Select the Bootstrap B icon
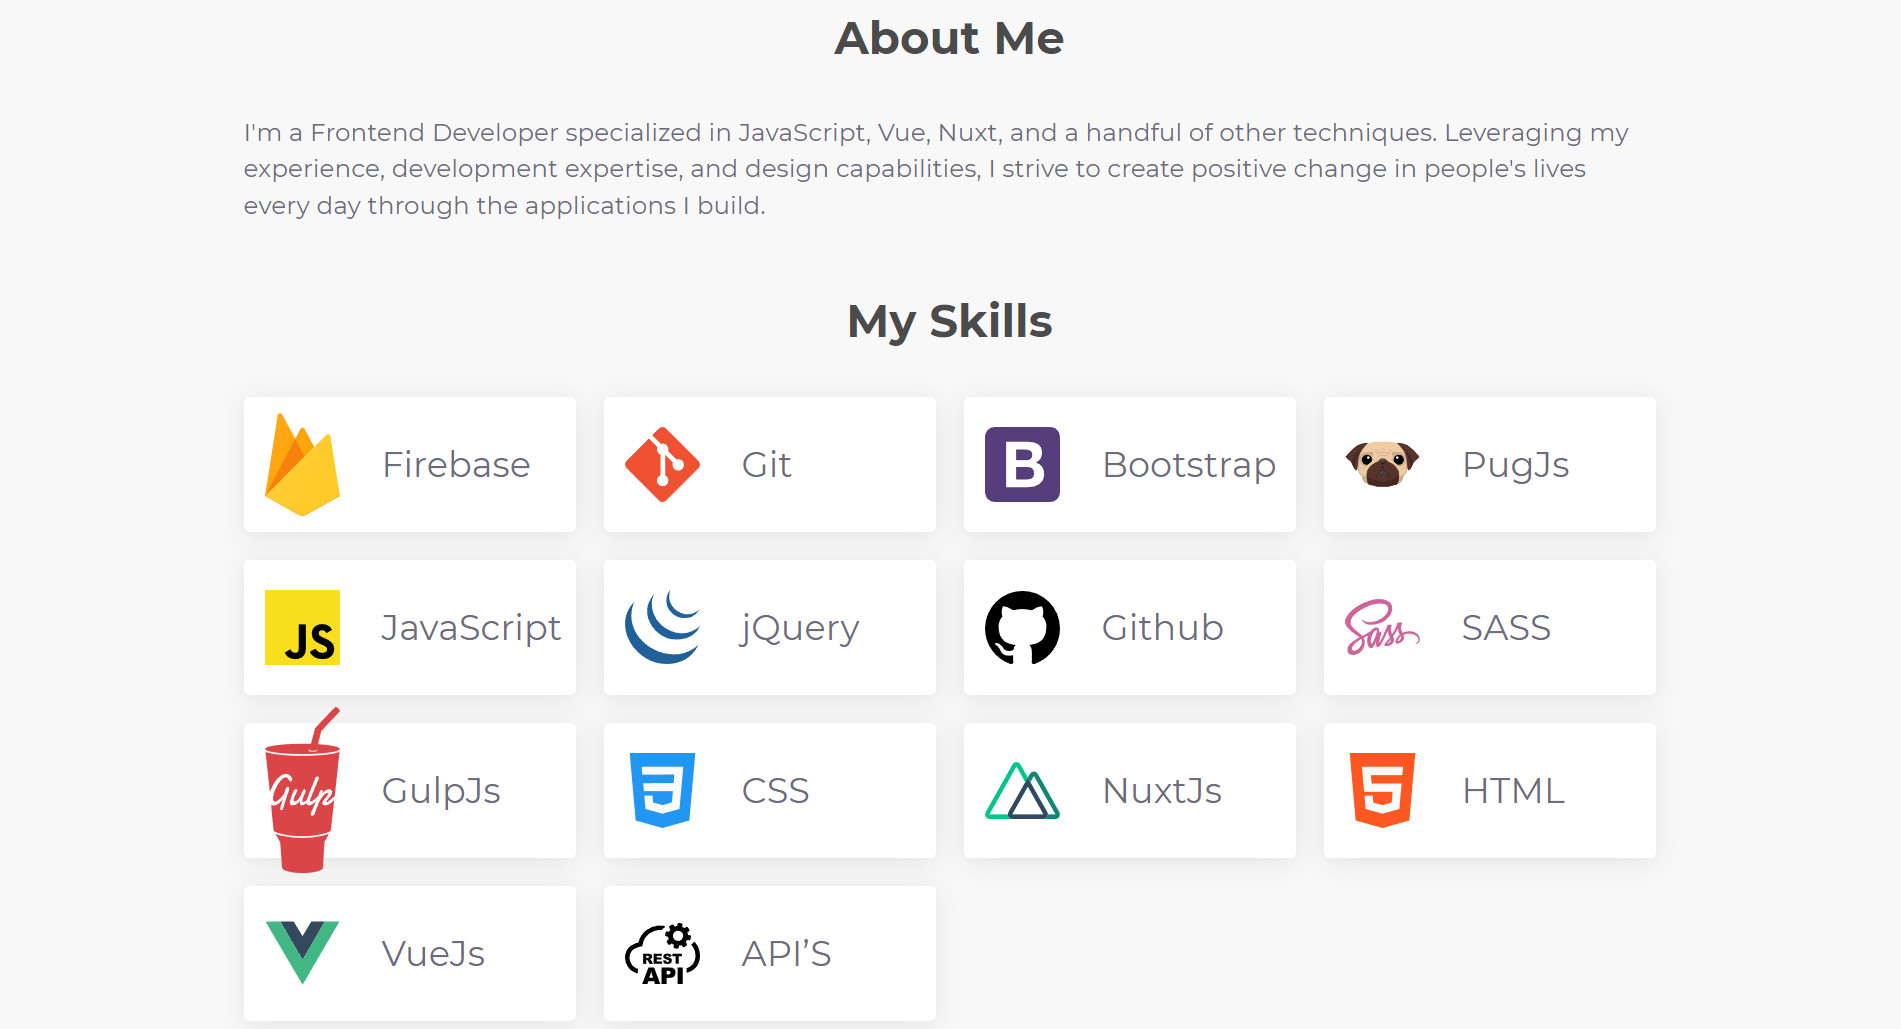The height and width of the screenshot is (1029, 1901). (x=1022, y=465)
